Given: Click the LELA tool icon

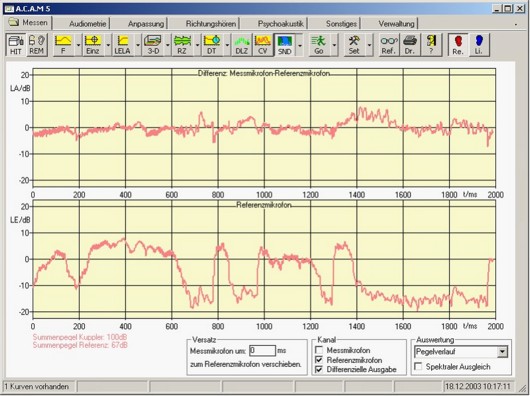Looking at the screenshot, I should [x=122, y=45].
